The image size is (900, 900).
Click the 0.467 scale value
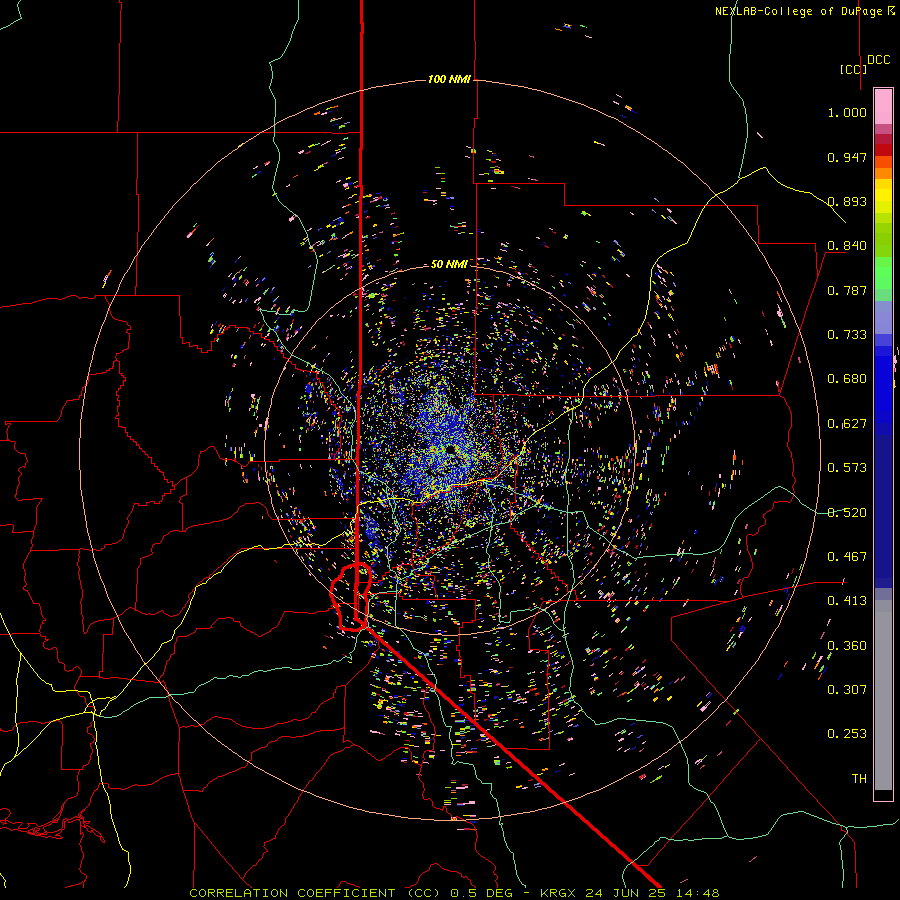pos(847,557)
